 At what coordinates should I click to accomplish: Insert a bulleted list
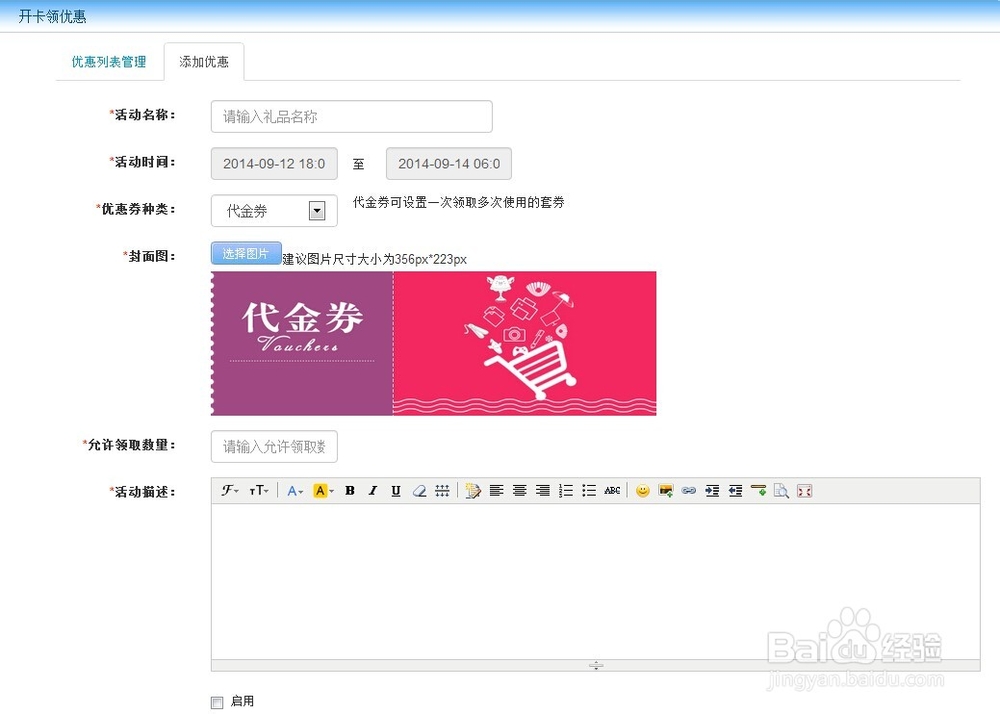[x=589, y=491]
